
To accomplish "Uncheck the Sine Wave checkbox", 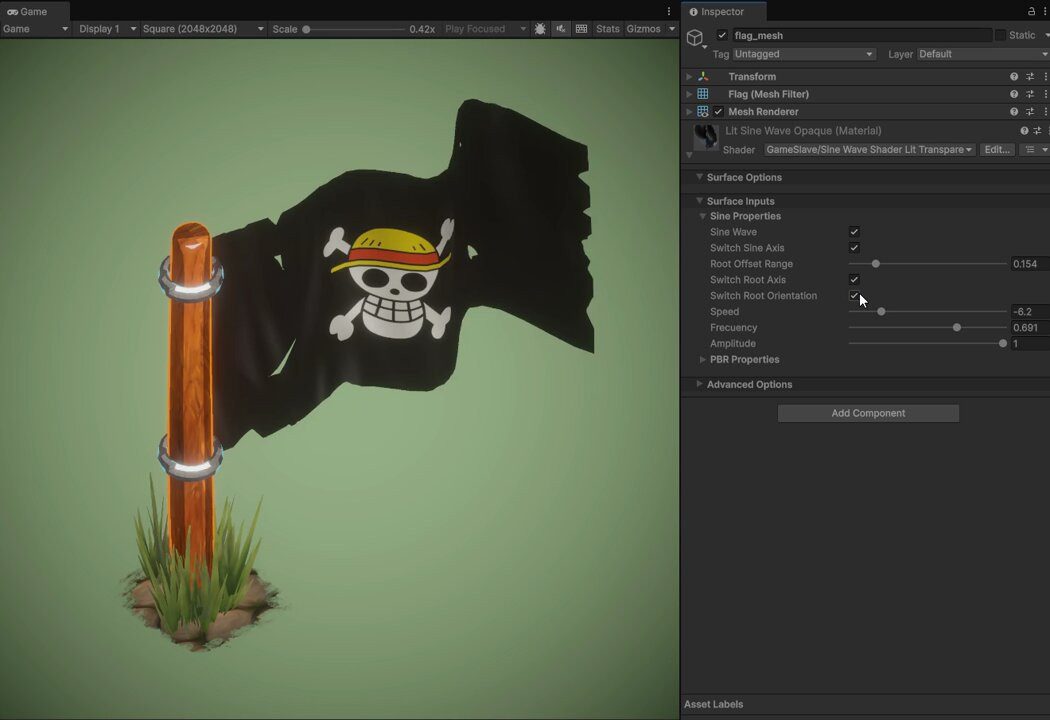I will (x=854, y=232).
